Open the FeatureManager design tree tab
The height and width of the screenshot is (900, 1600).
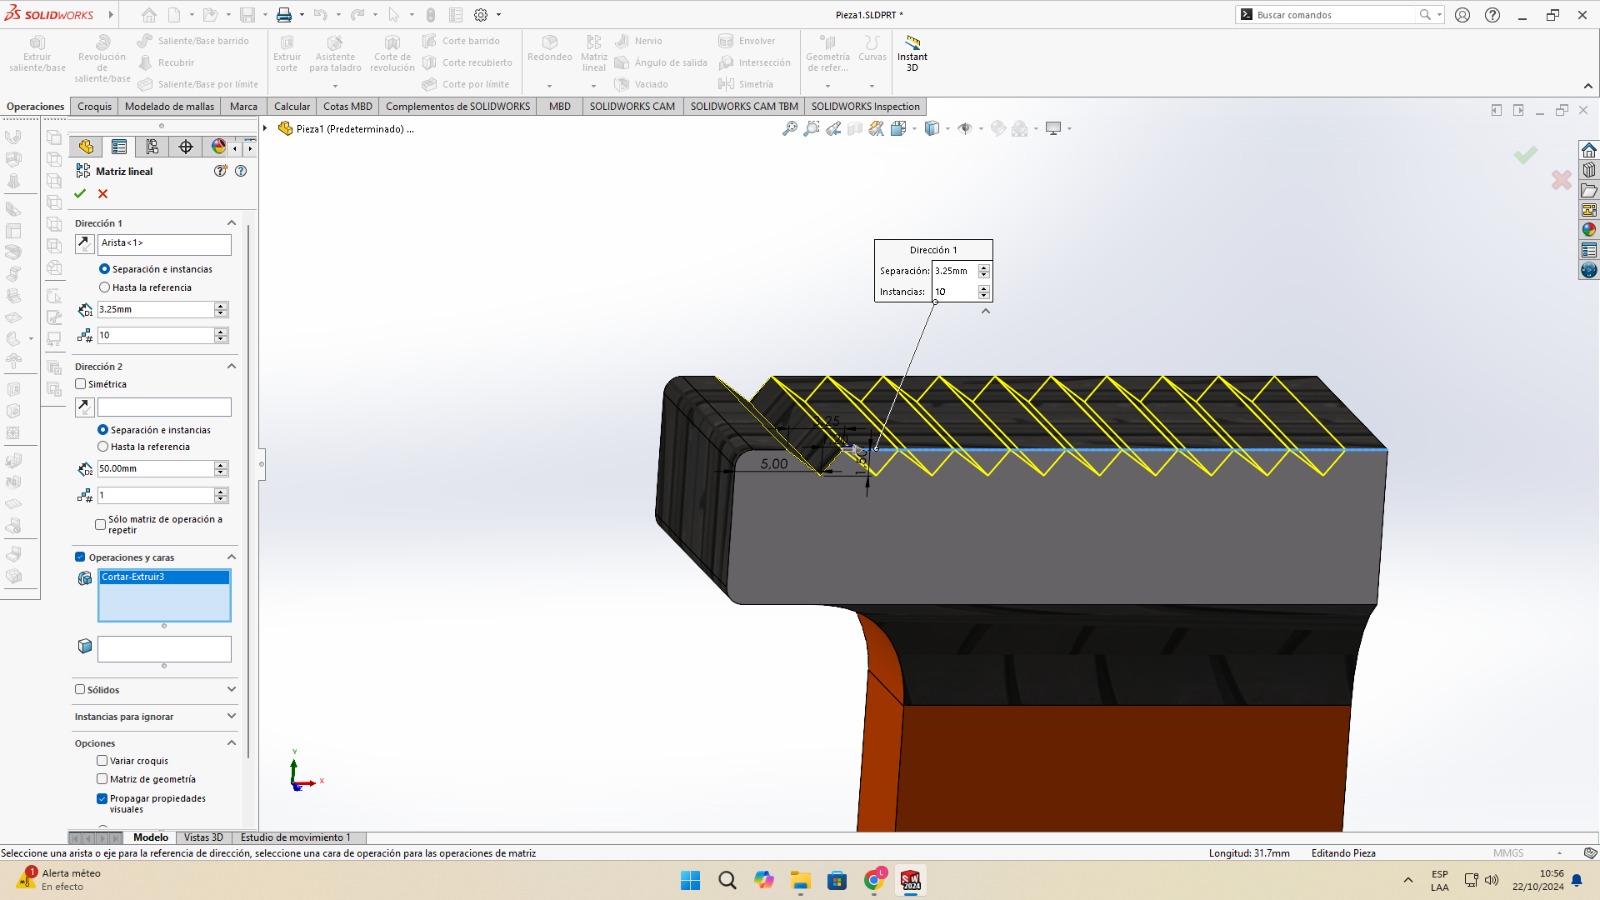click(x=86, y=147)
